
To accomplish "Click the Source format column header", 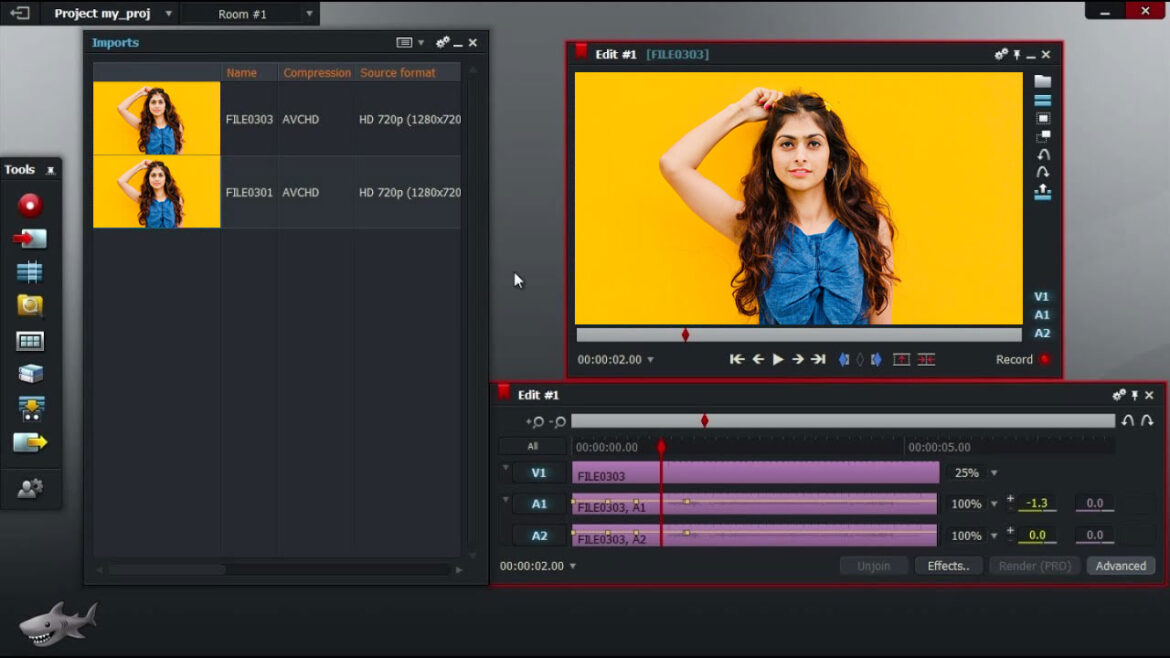I will tap(398, 73).
